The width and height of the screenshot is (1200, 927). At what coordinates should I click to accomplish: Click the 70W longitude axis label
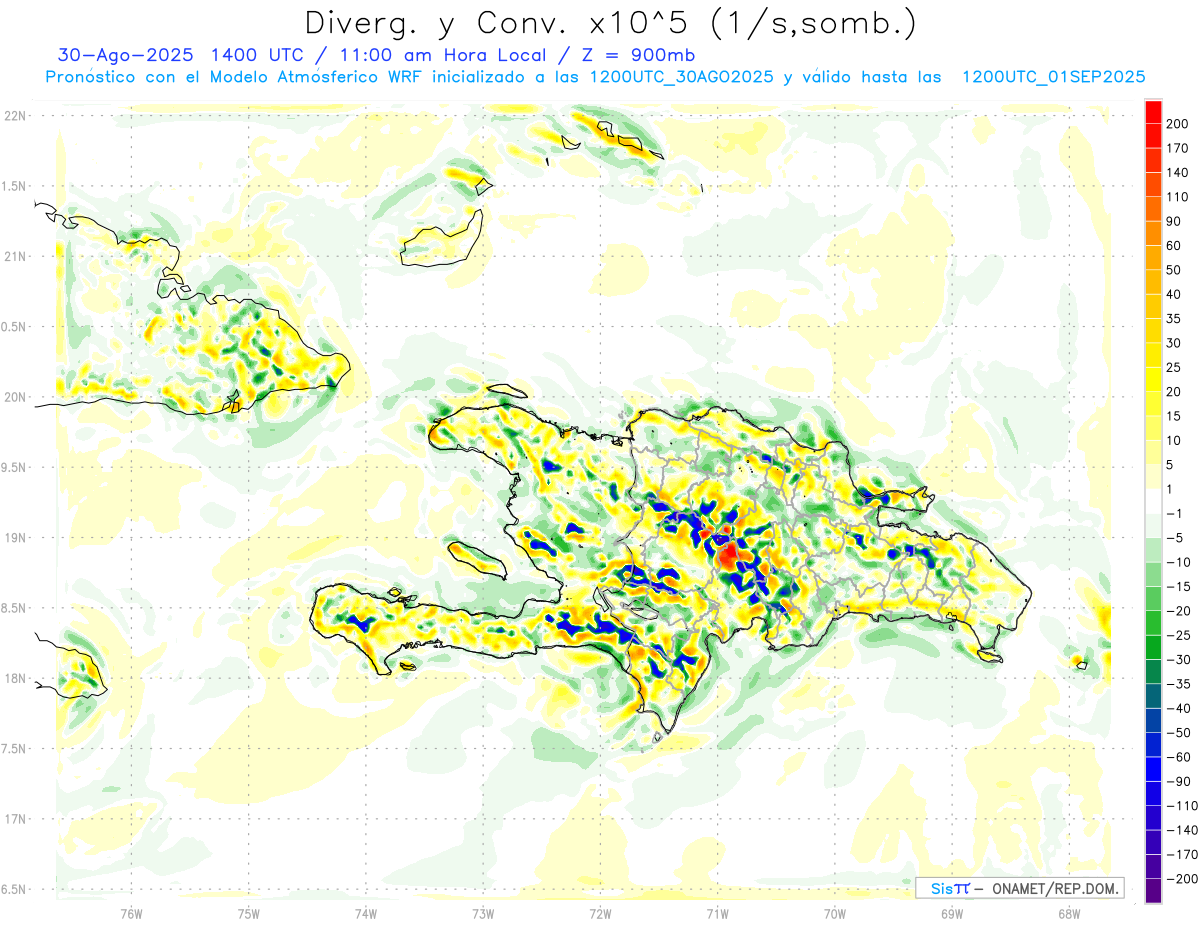(835, 914)
